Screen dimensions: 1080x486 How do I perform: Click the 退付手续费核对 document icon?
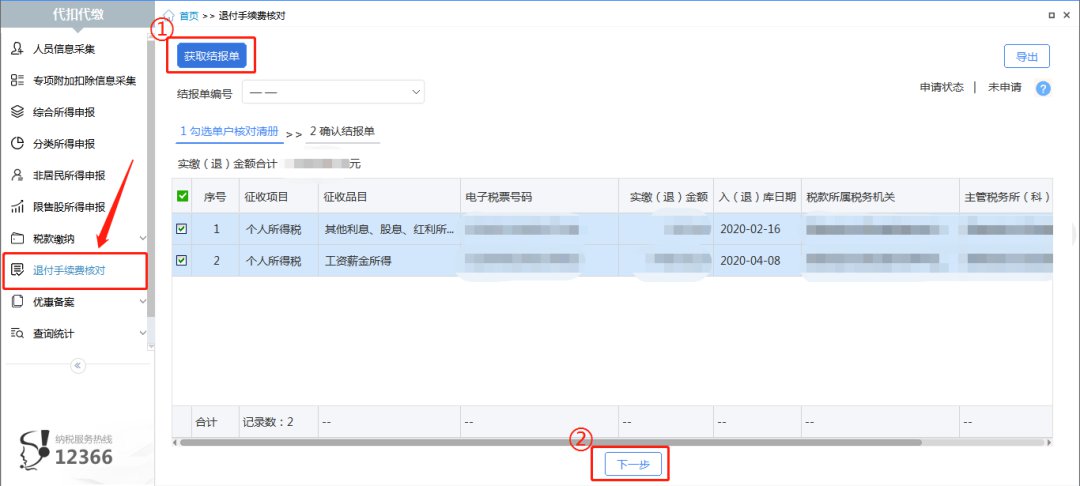(18, 271)
